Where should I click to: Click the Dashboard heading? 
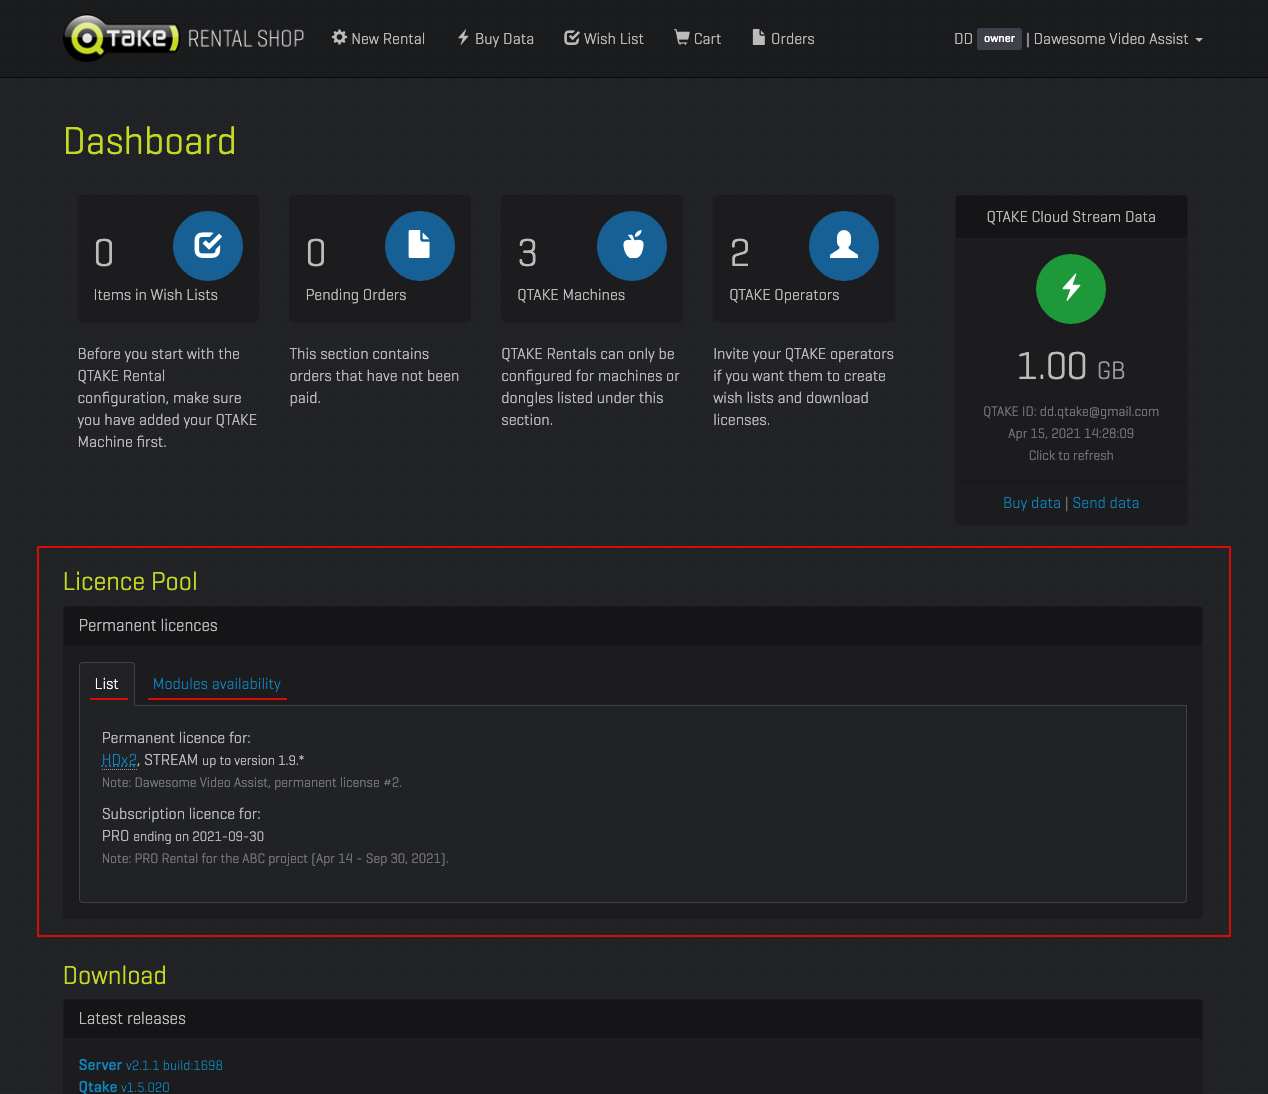click(x=150, y=141)
